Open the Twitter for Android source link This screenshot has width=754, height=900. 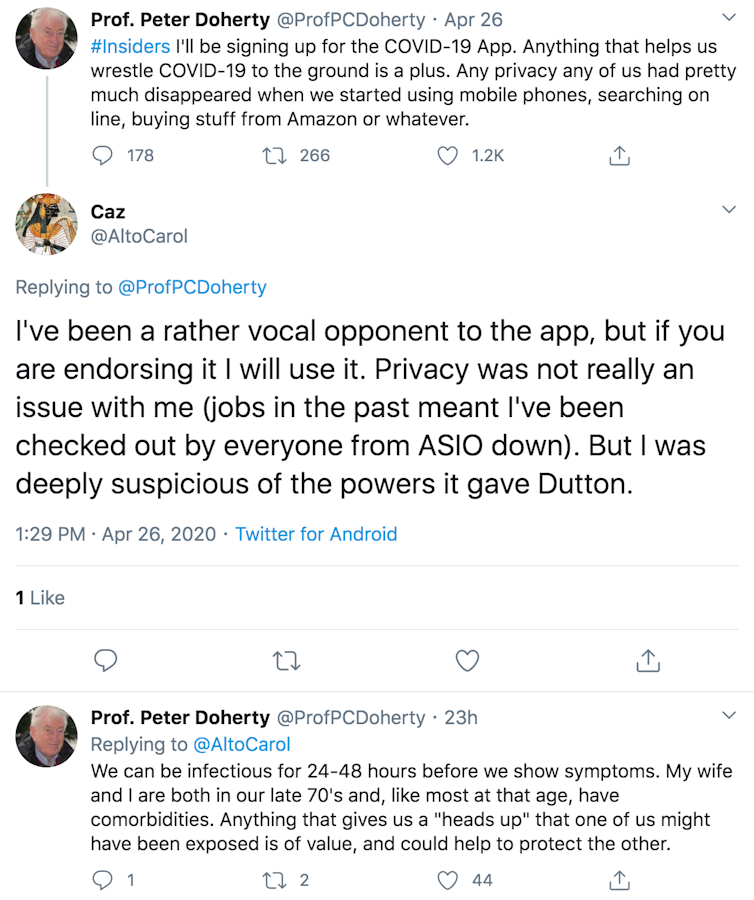point(316,534)
